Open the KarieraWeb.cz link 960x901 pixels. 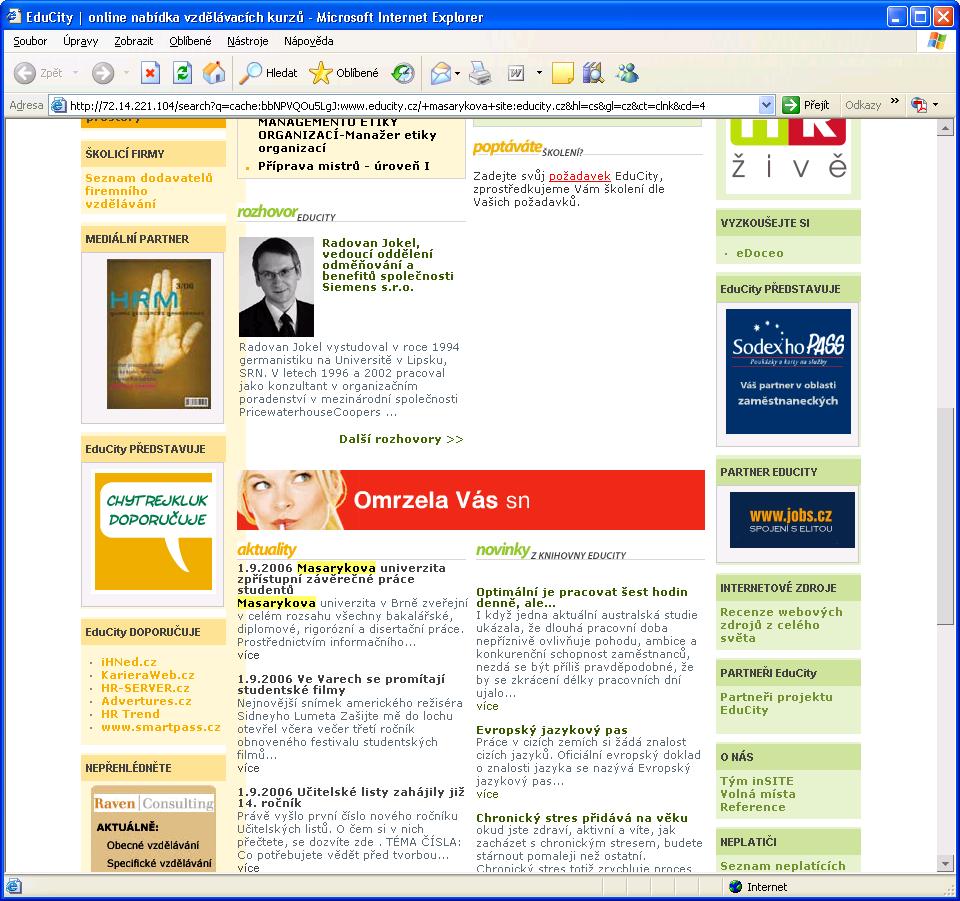click(x=148, y=675)
